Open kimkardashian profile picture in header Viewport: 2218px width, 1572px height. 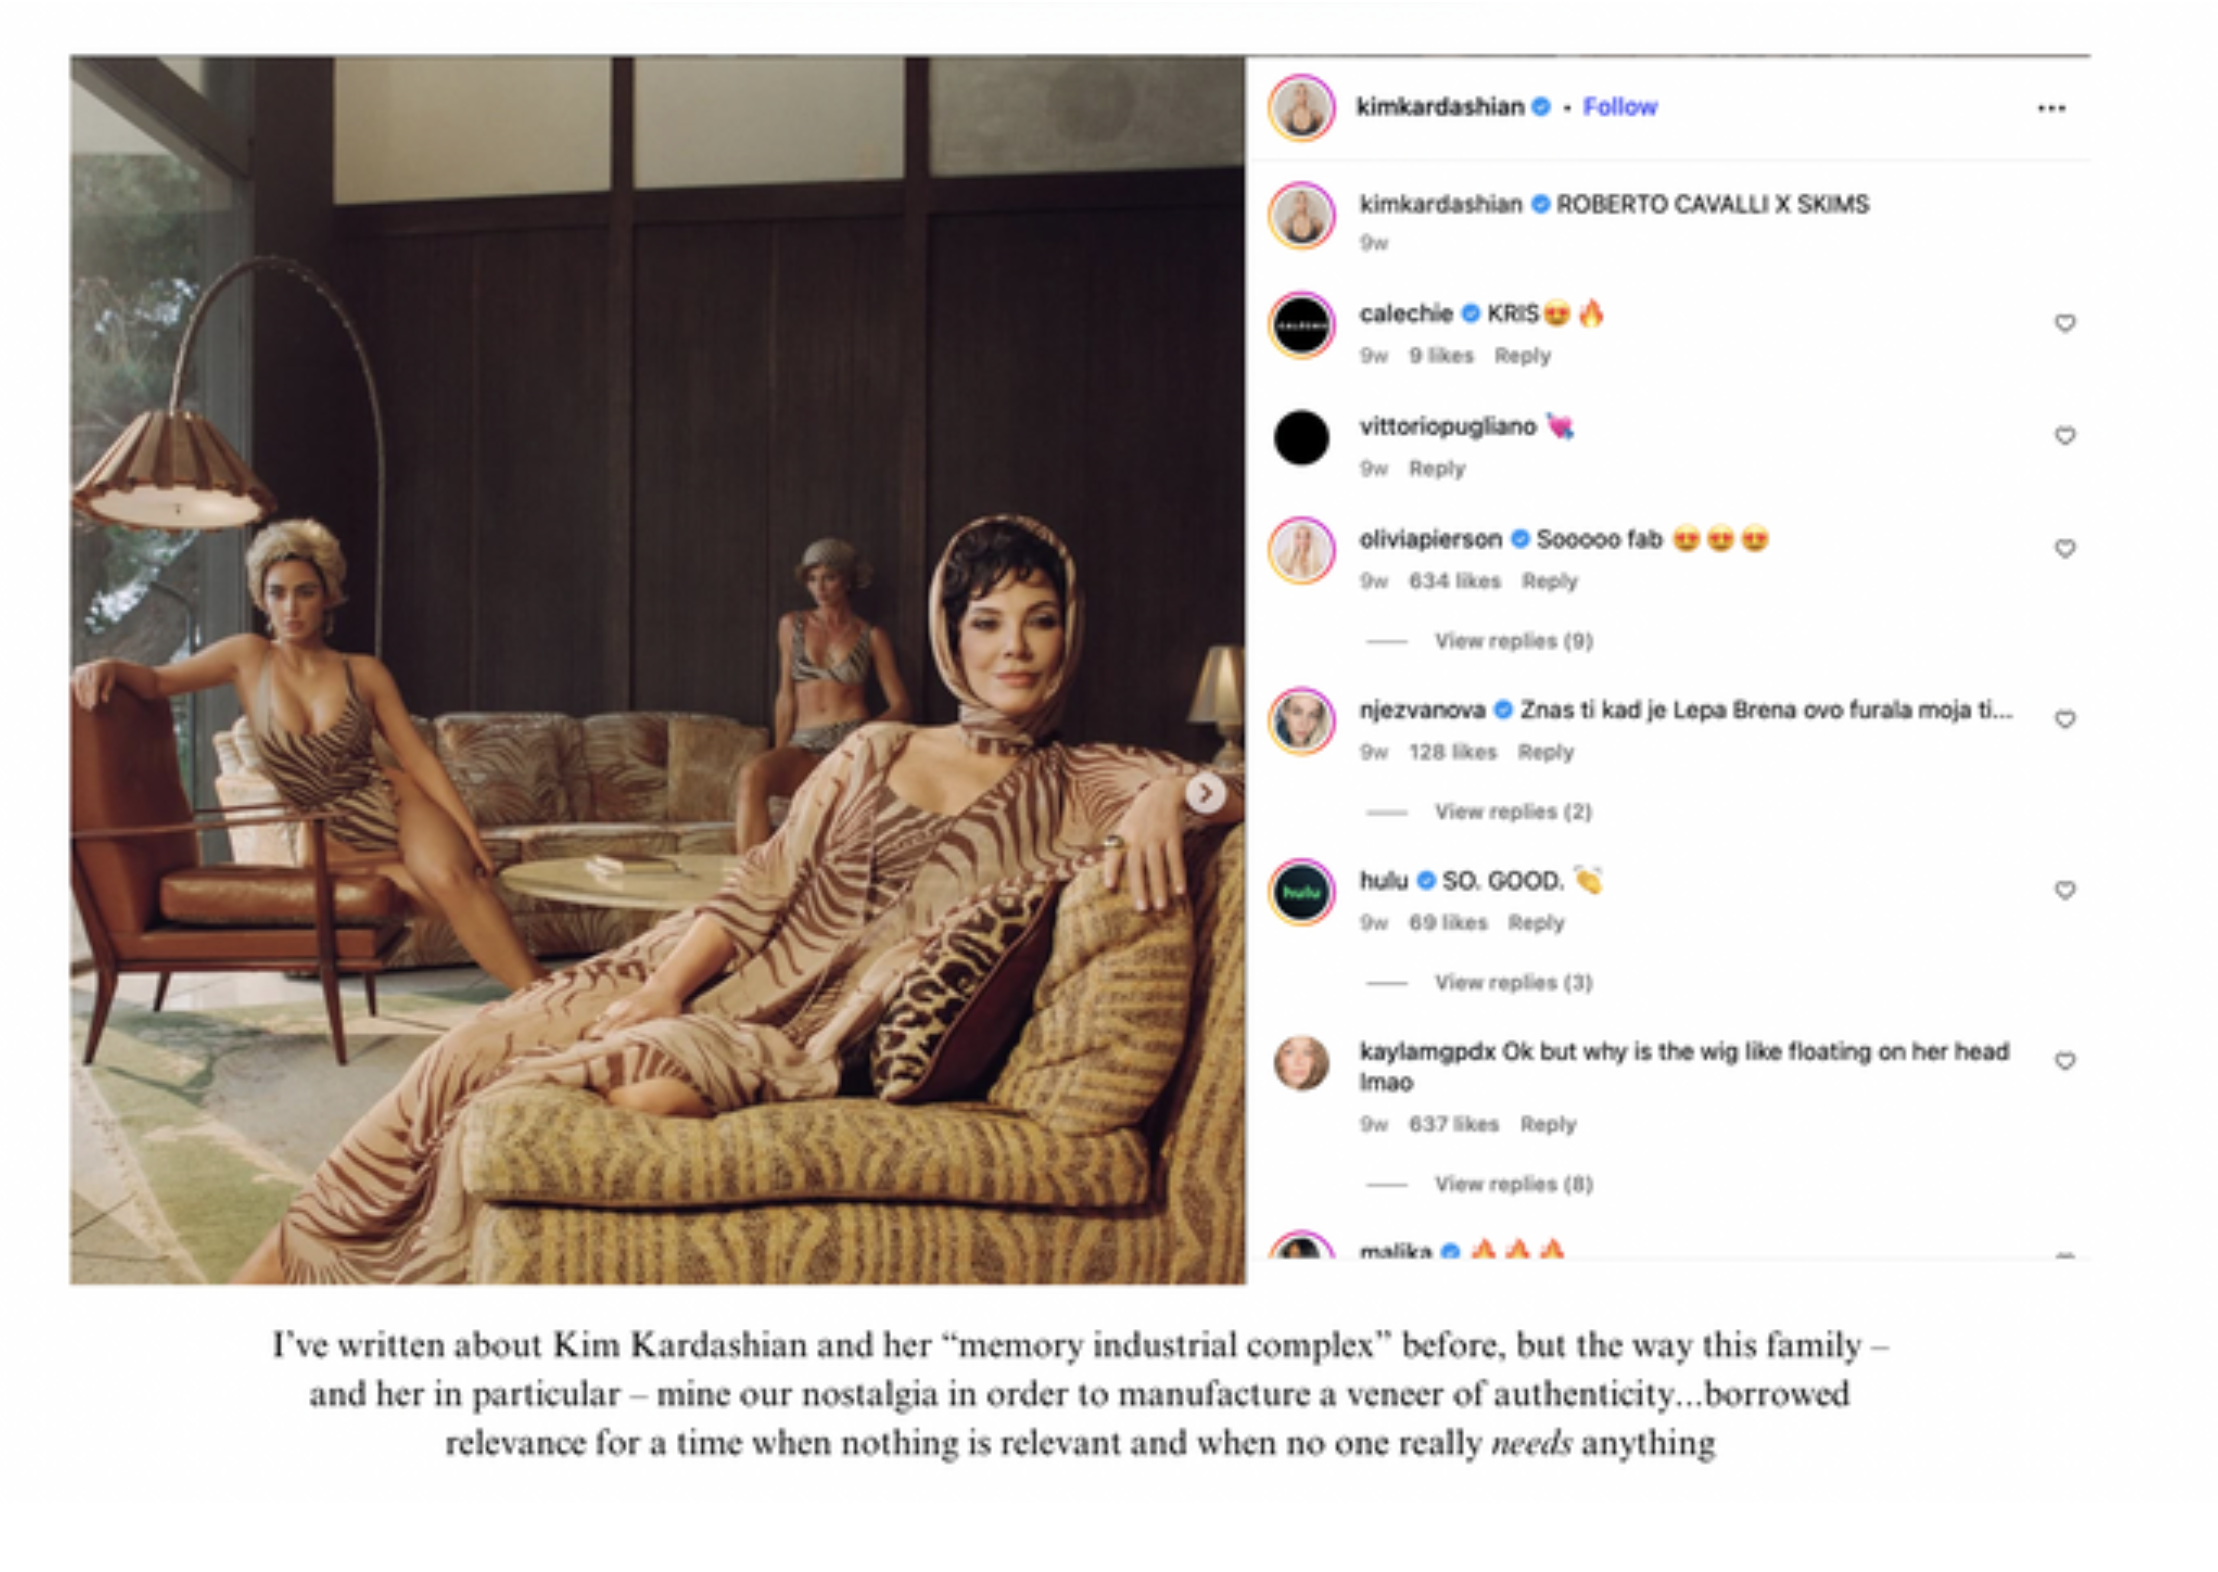[1301, 107]
